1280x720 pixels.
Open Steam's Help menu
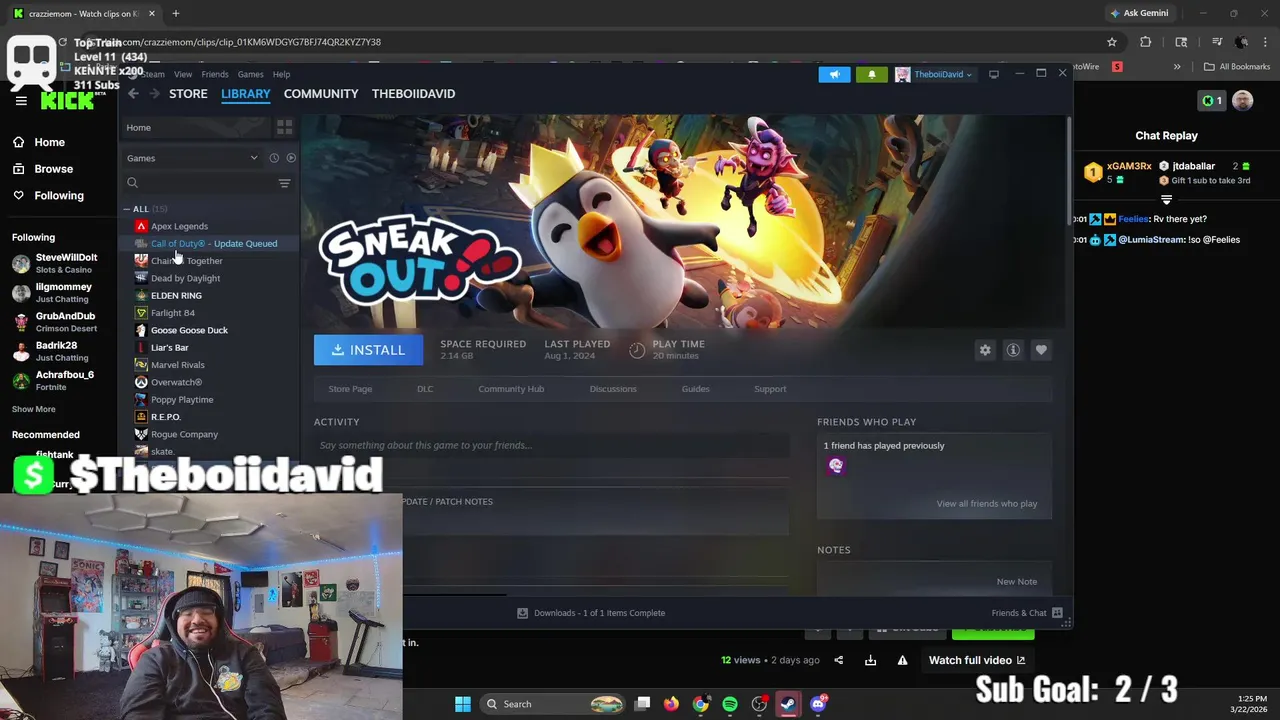[x=282, y=74]
